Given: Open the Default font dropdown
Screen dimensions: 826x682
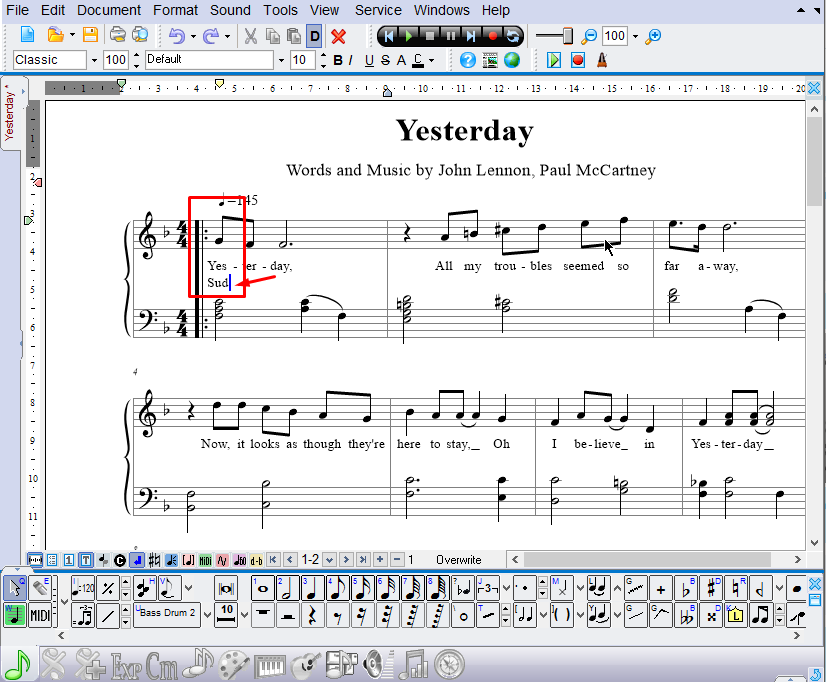Looking at the screenshot, I should click(281, 61).
